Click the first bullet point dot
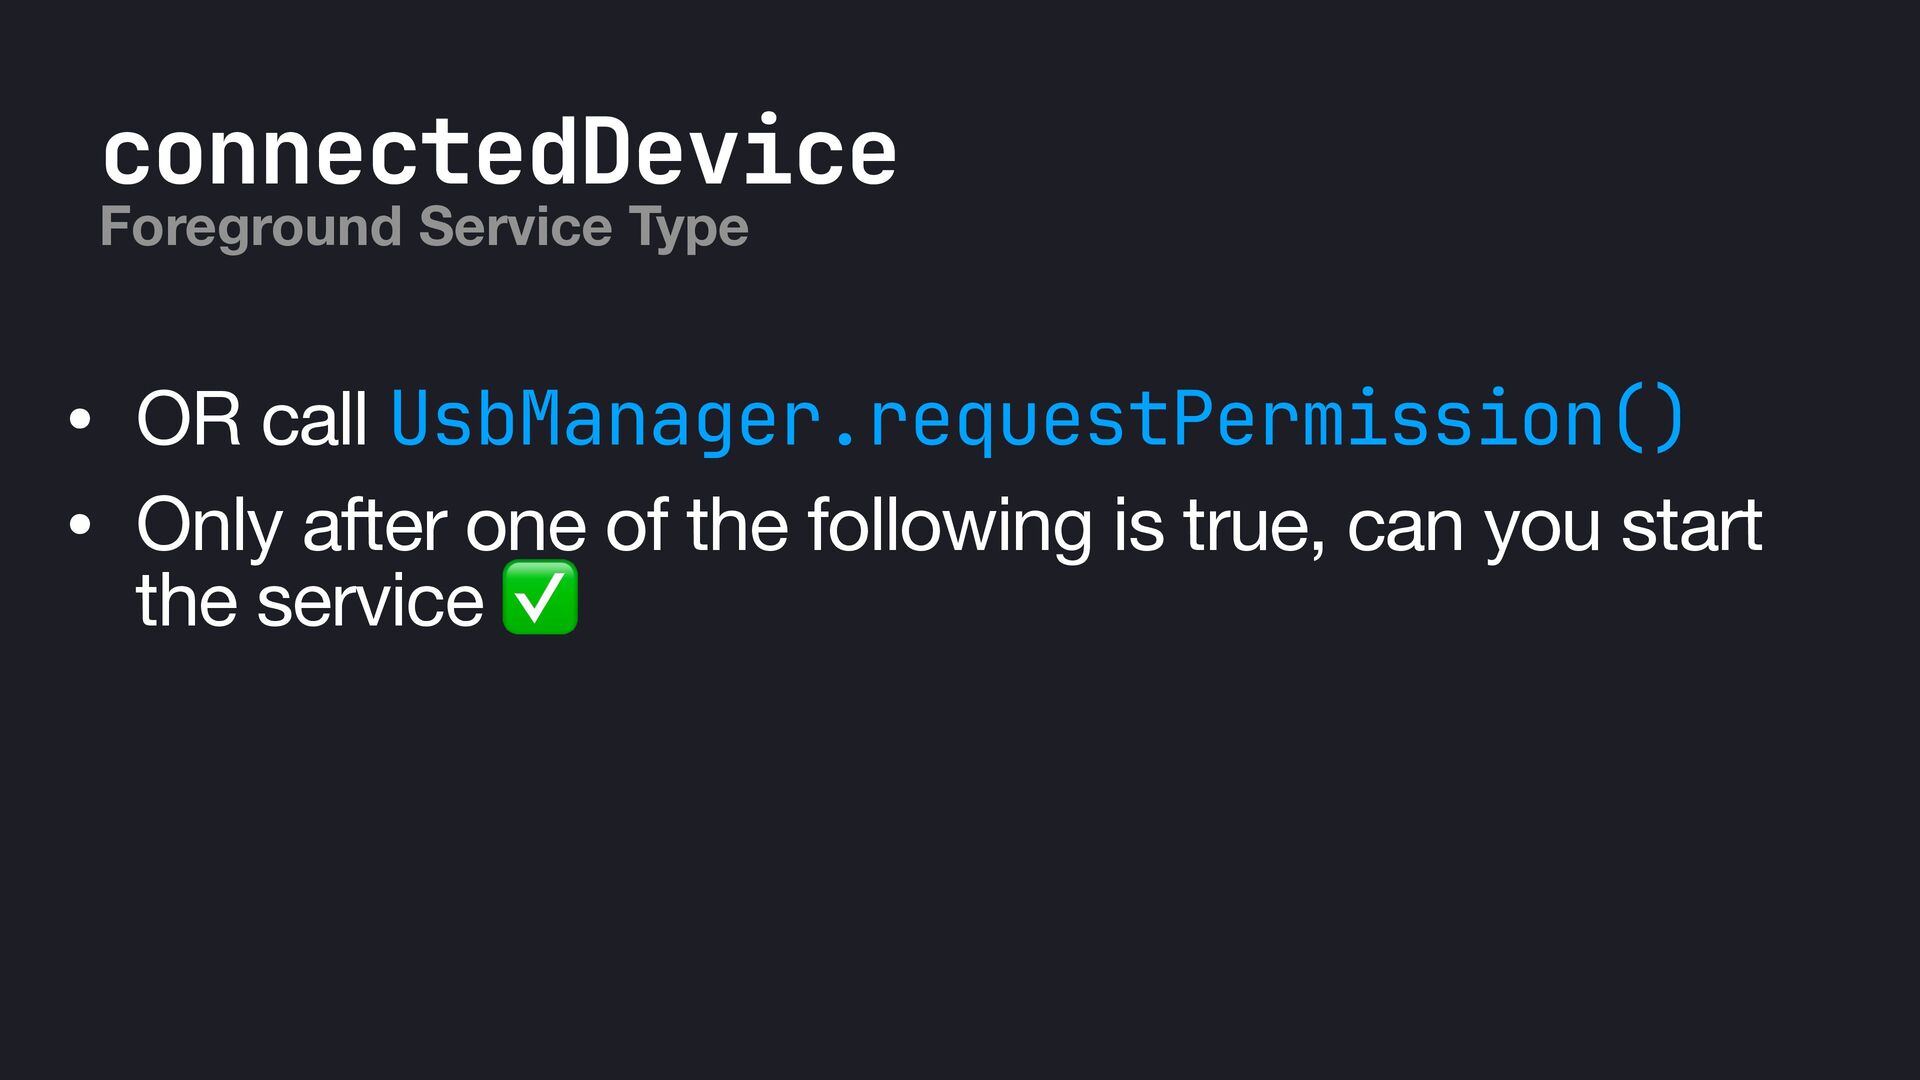The height and width of the screenshot is (1080, 1920). pyautogui.click(x=80, y=420)
